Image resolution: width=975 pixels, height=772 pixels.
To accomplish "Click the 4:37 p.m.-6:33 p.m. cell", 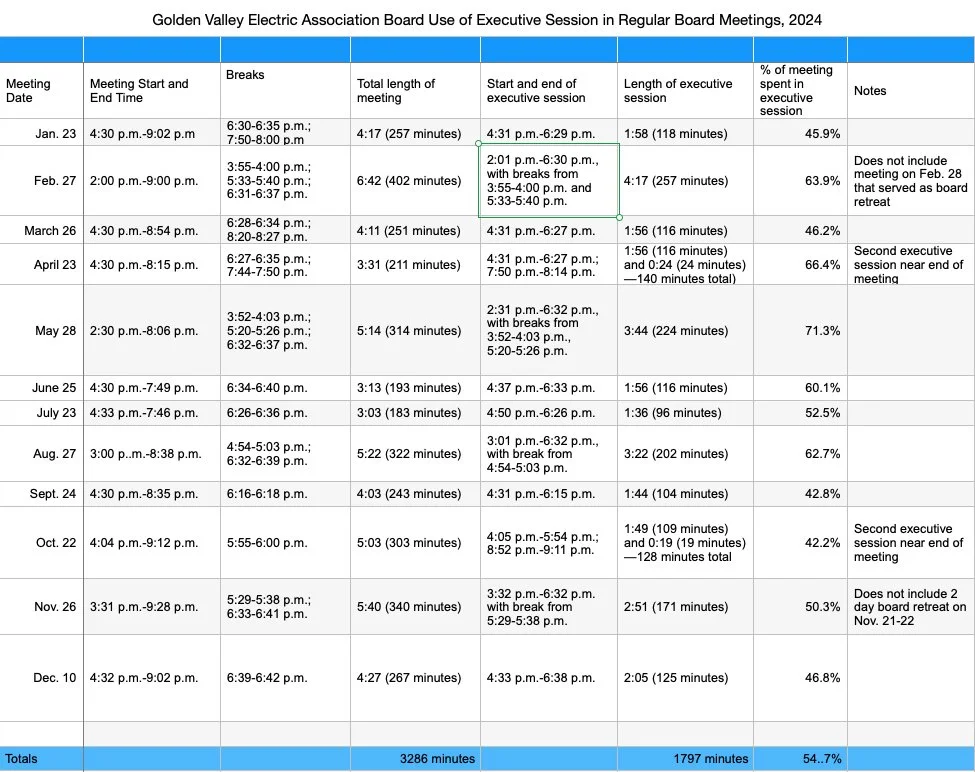I will [549, 388].
